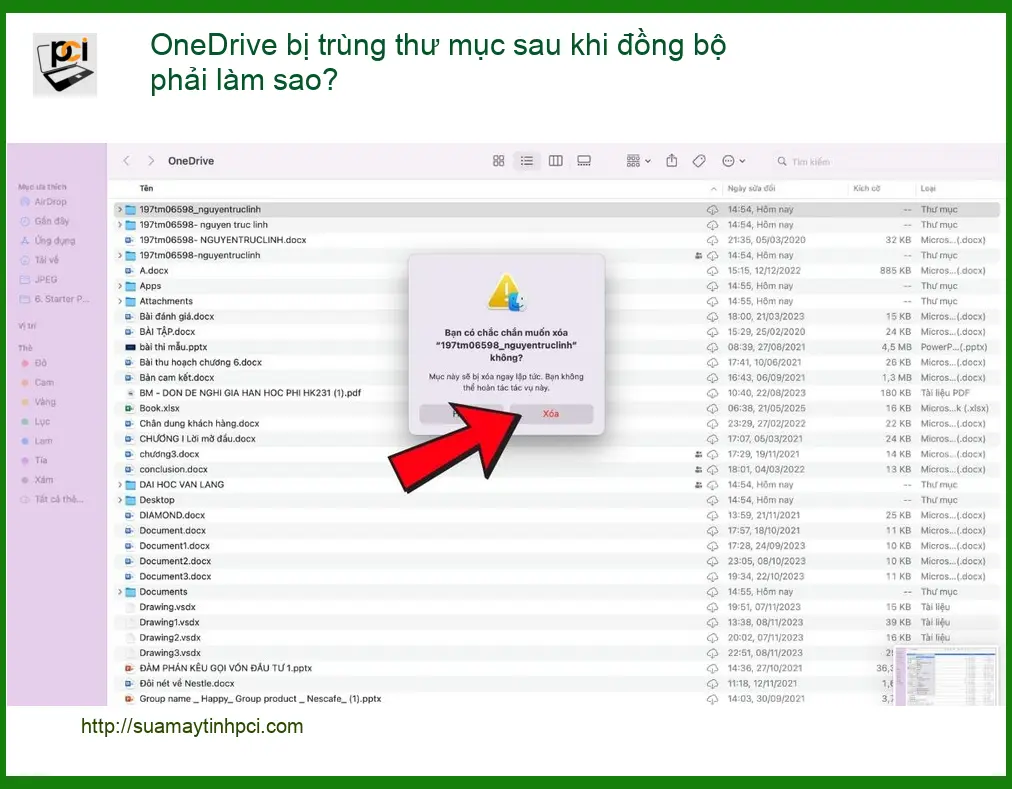
Task: Expand folder 197tm06598-nguyentruclinh
Action: pos(119,255)
